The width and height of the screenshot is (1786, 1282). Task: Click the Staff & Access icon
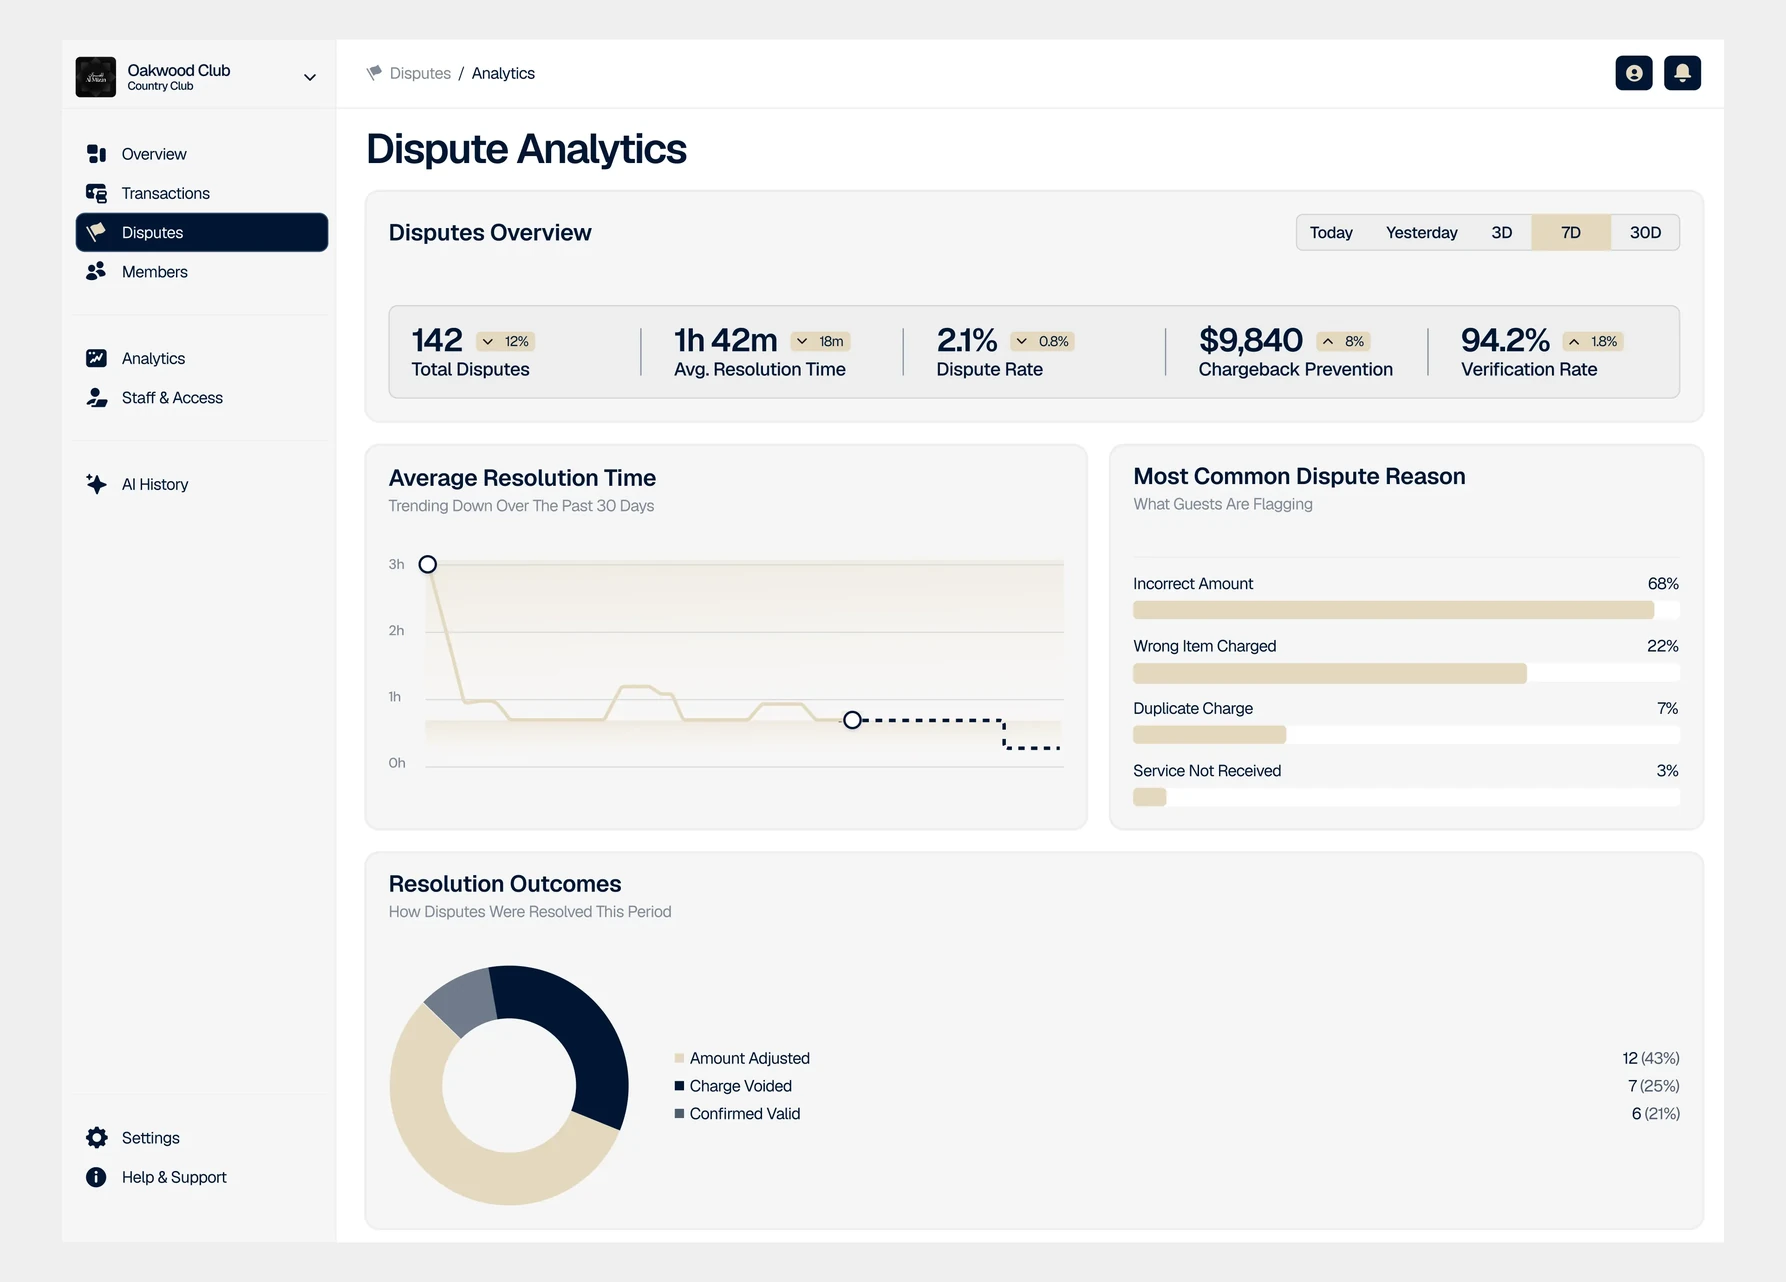click(x=96, y=397)
